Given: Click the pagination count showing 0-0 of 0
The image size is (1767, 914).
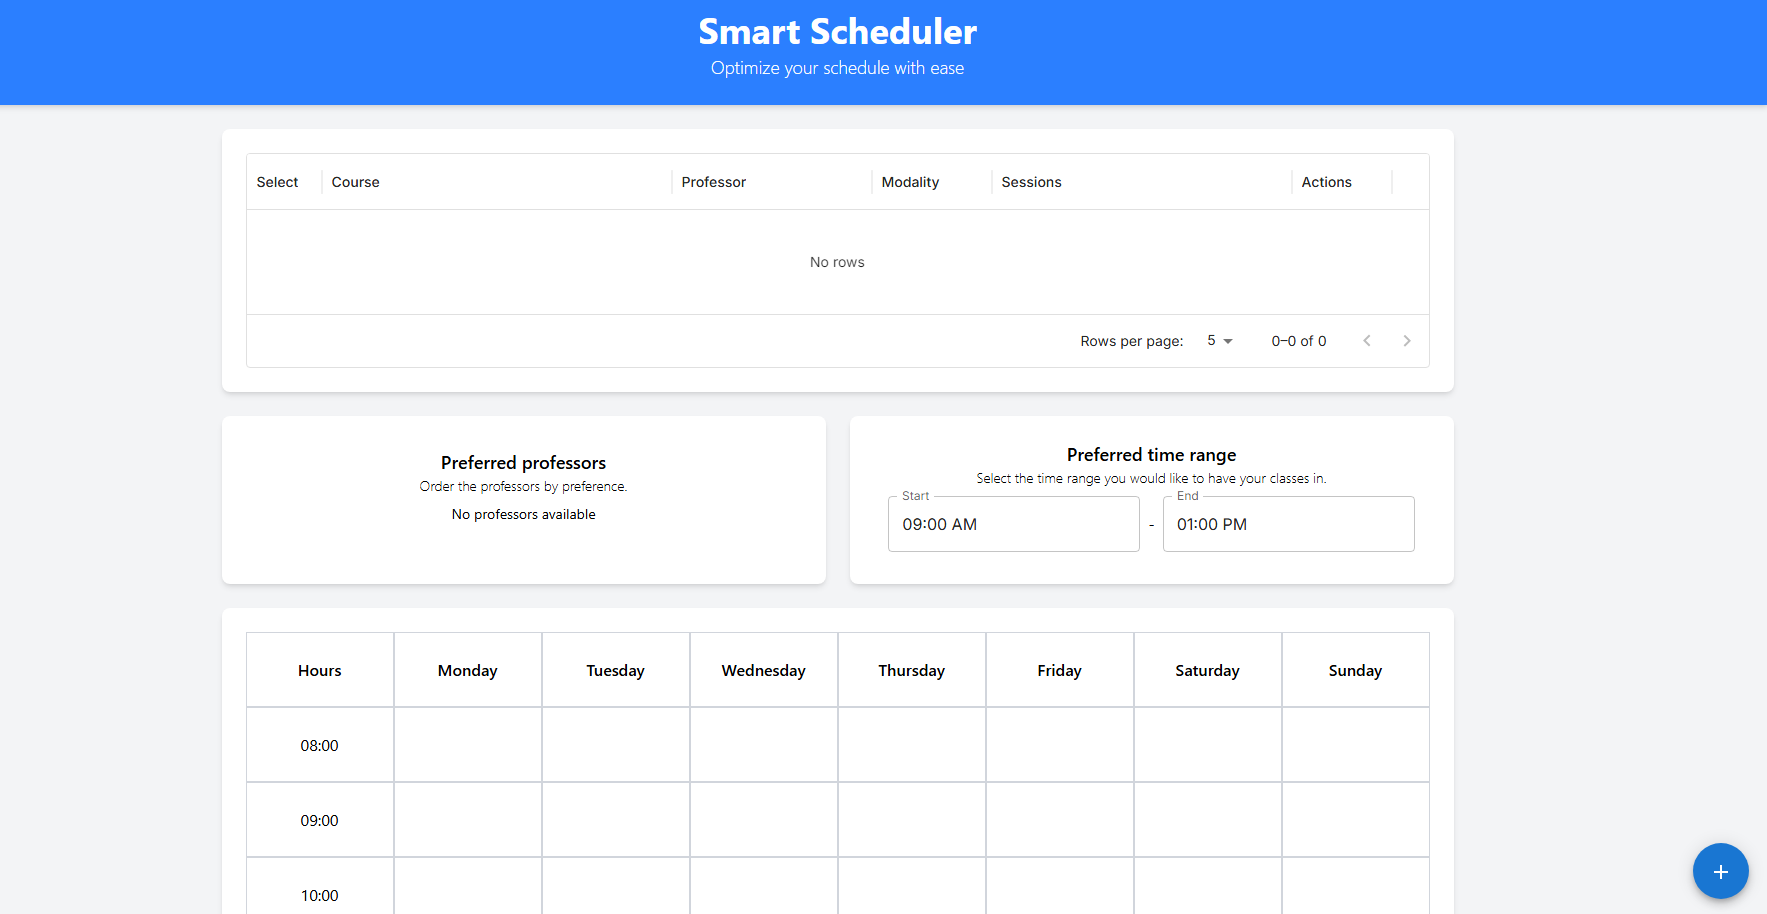Looking at the screenshot, I should point(1298,340).
